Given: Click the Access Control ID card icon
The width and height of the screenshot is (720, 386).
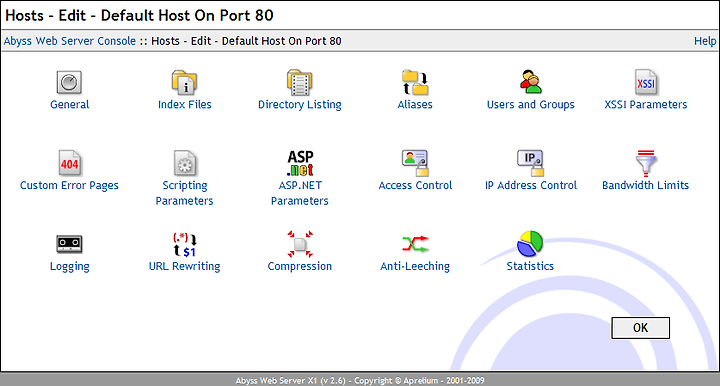Looking at the screenshot, I should (x=415, y=163).
